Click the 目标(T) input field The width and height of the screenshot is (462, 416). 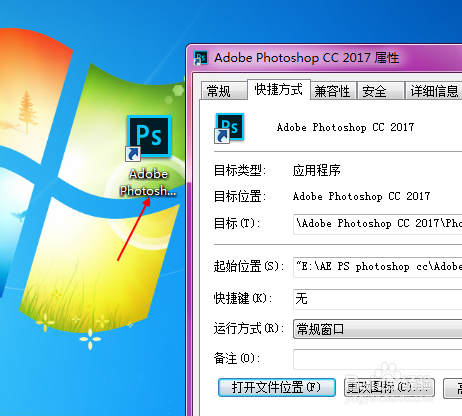378,224
